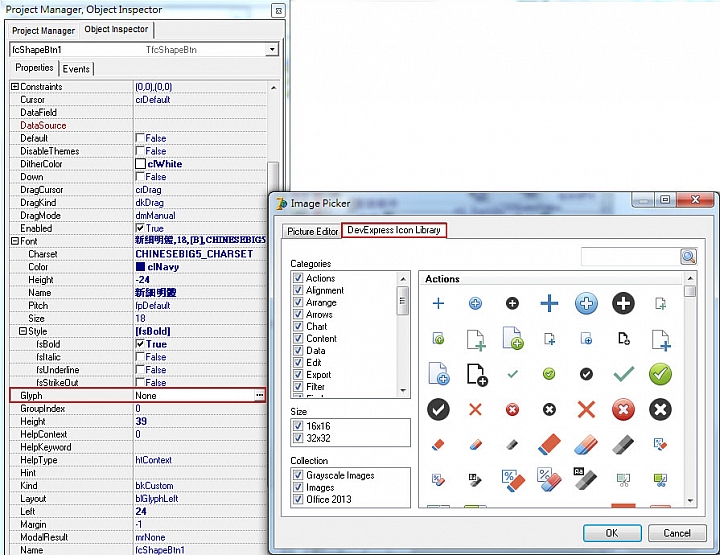The image size is (720, 555).
Task: Toggle the Enabled True checkbox
Action: (140, 228)
